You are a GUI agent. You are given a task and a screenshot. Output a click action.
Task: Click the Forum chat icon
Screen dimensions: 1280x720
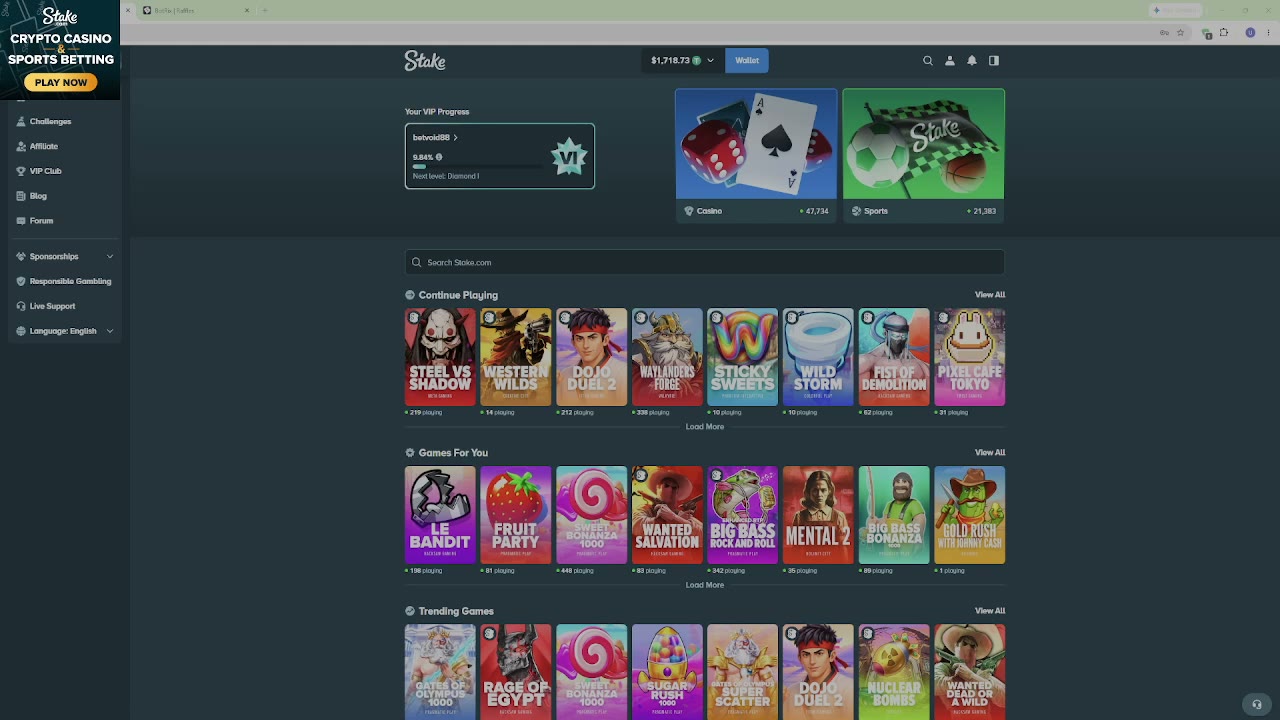pyautogui.click(x=21, y=221)
